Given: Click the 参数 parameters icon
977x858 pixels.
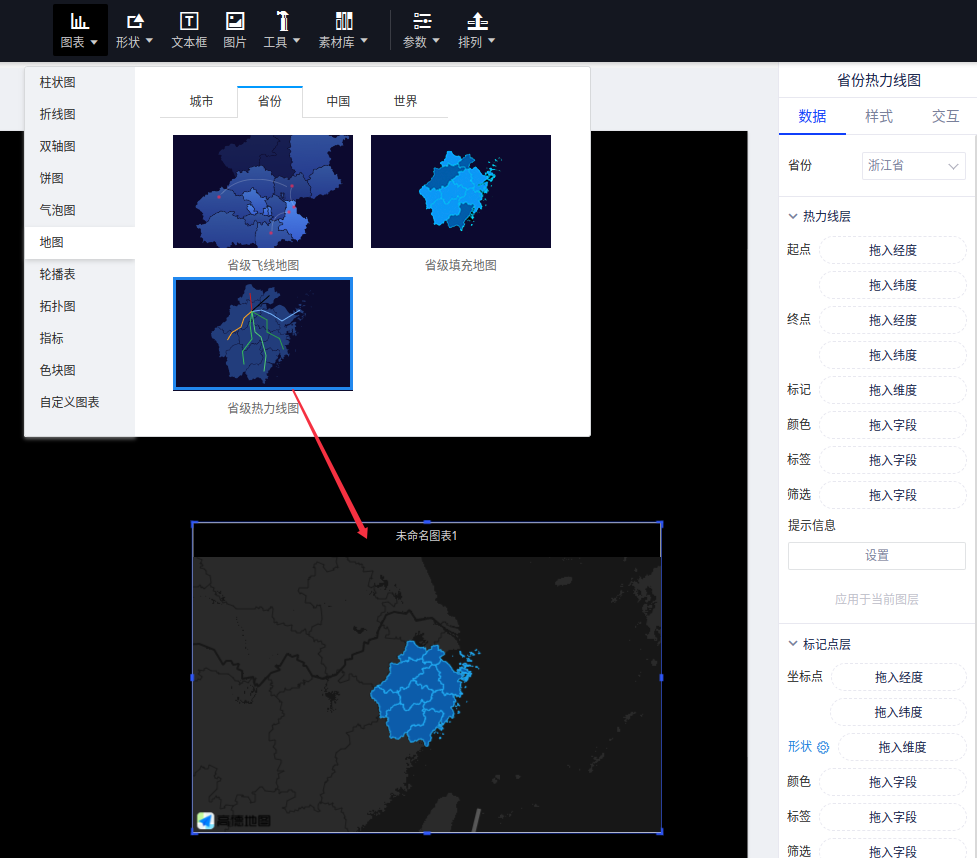Looking at the screenshot, I should point(421,30).
